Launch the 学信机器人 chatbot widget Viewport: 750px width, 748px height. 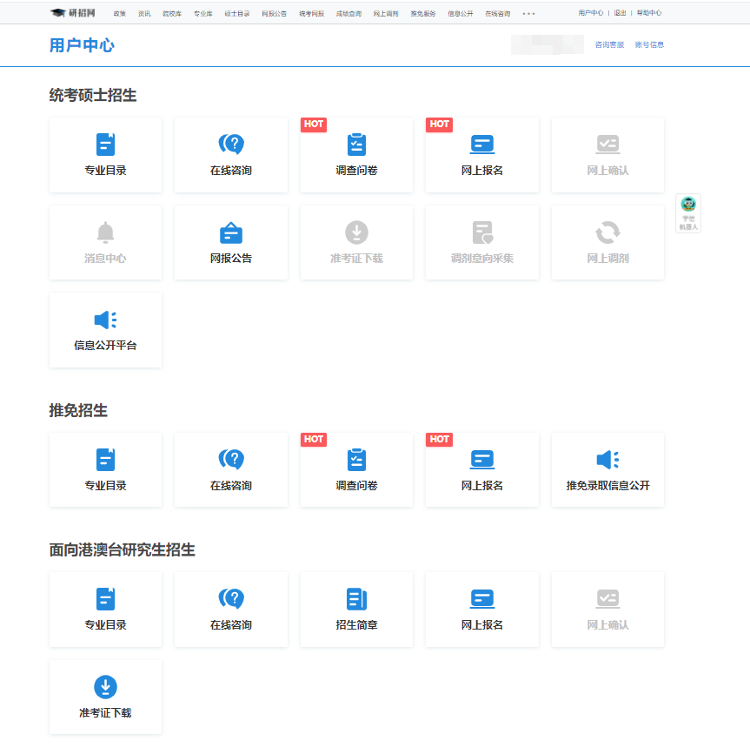click(688, 212)
